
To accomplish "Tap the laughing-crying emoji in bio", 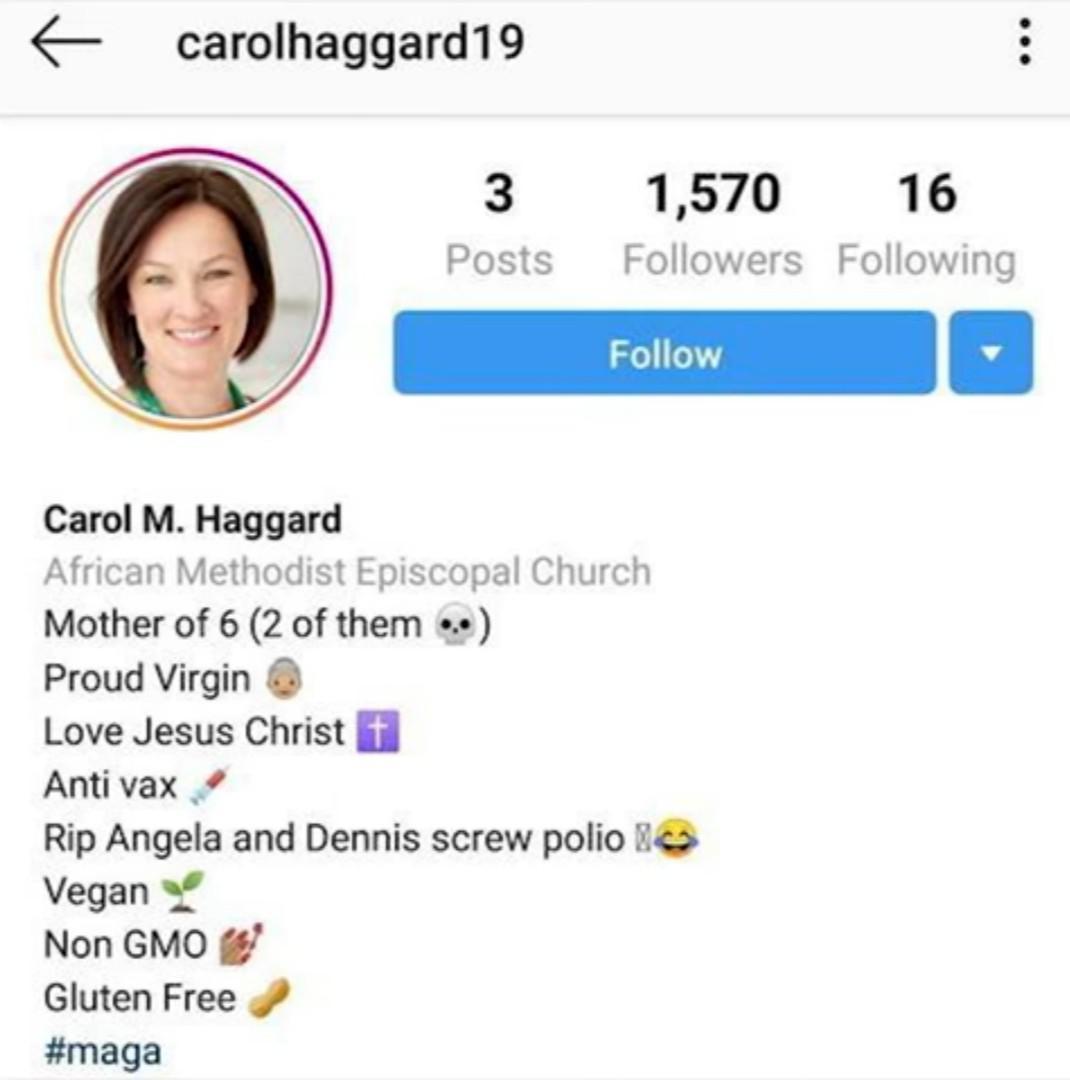I will click(x=676, y=838).
